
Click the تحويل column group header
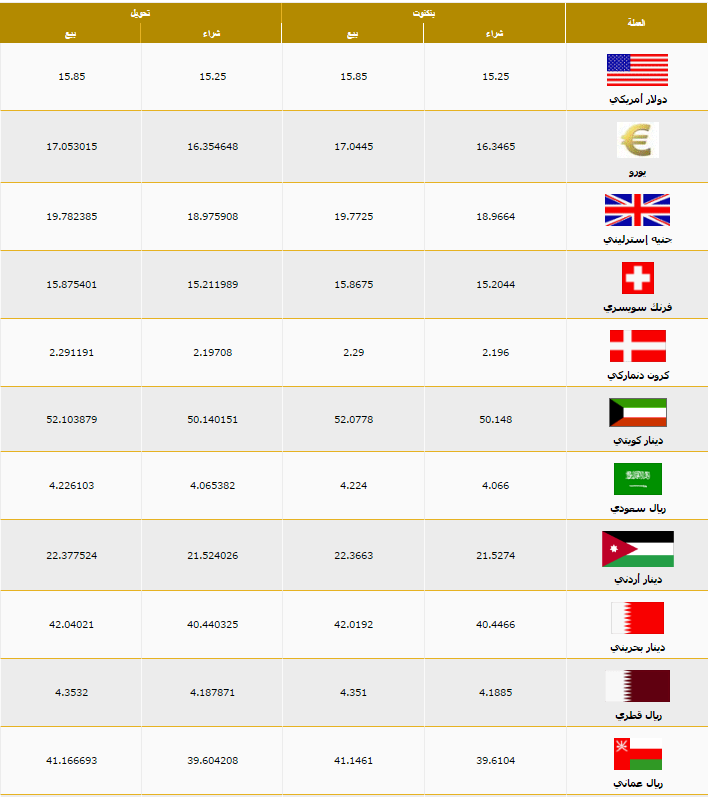(x=140, y=13)
